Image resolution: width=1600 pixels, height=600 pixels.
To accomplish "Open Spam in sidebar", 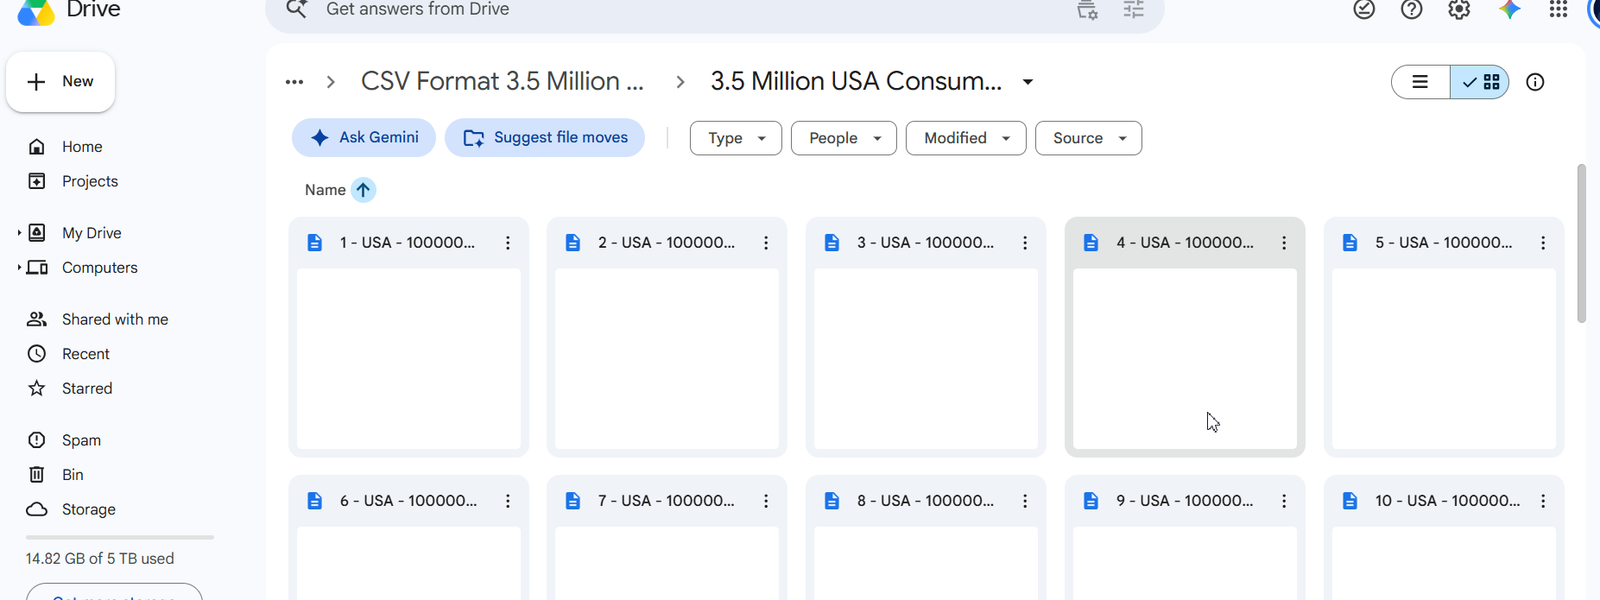I will [81, 440].
